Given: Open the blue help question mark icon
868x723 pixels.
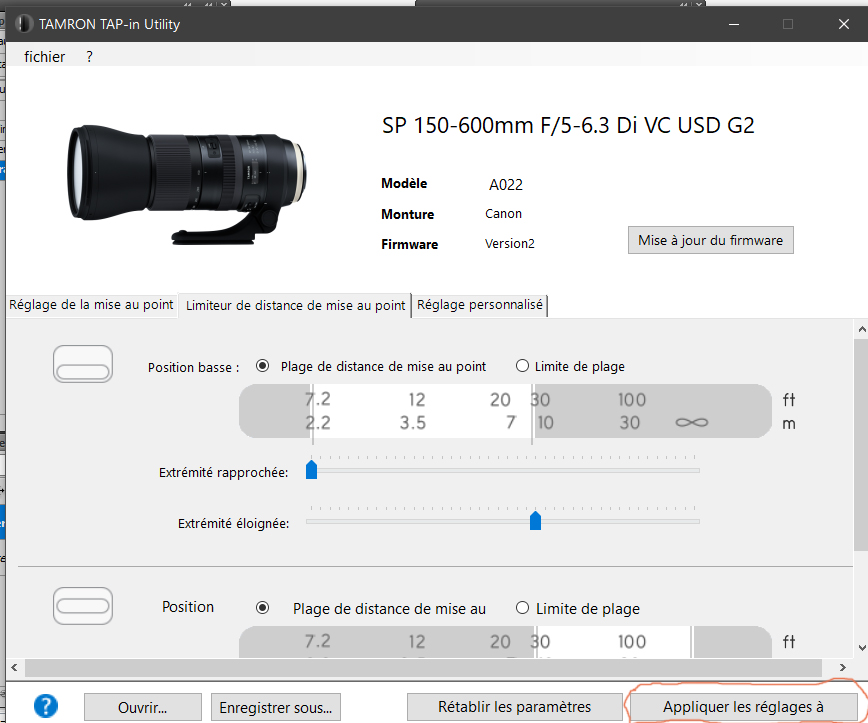Looking at the screenshot, I should pyautogui.click(x=45, y=706).
